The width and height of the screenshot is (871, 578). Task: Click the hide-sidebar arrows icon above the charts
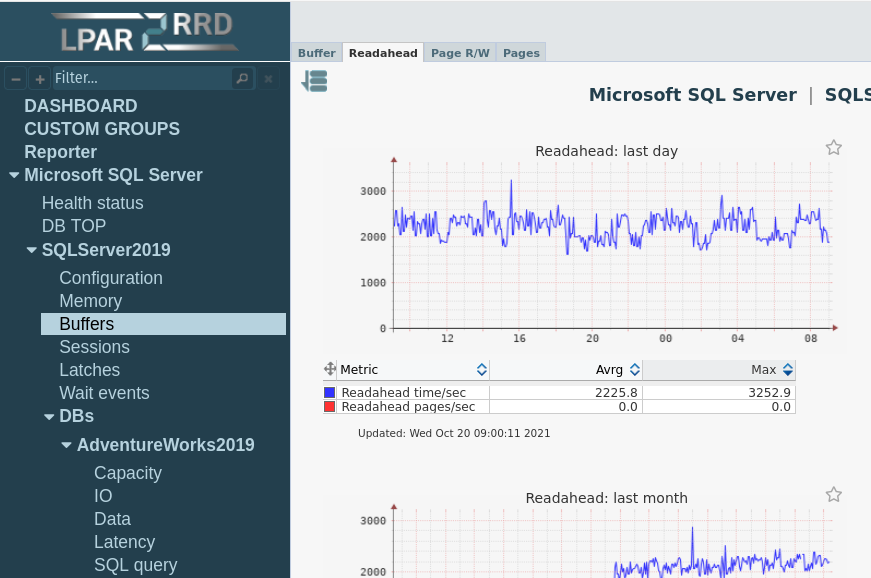(314, 80)
